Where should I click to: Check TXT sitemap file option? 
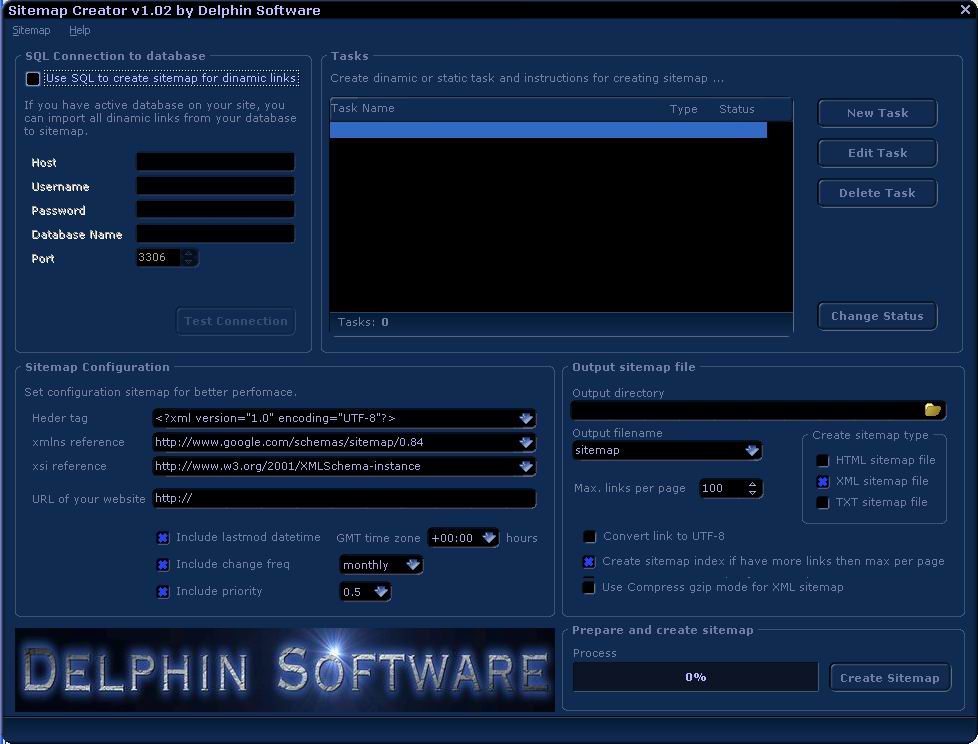(823, 503)
